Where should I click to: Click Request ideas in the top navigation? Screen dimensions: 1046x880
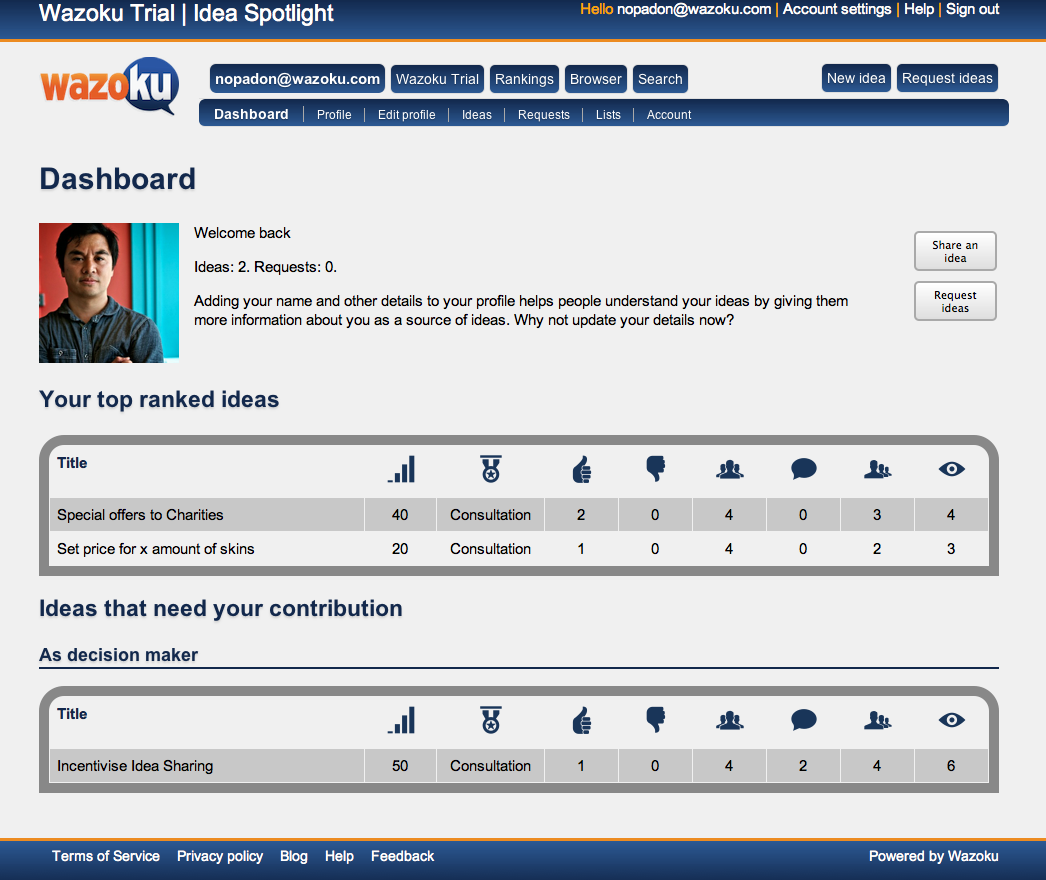(x=947, y=78)
